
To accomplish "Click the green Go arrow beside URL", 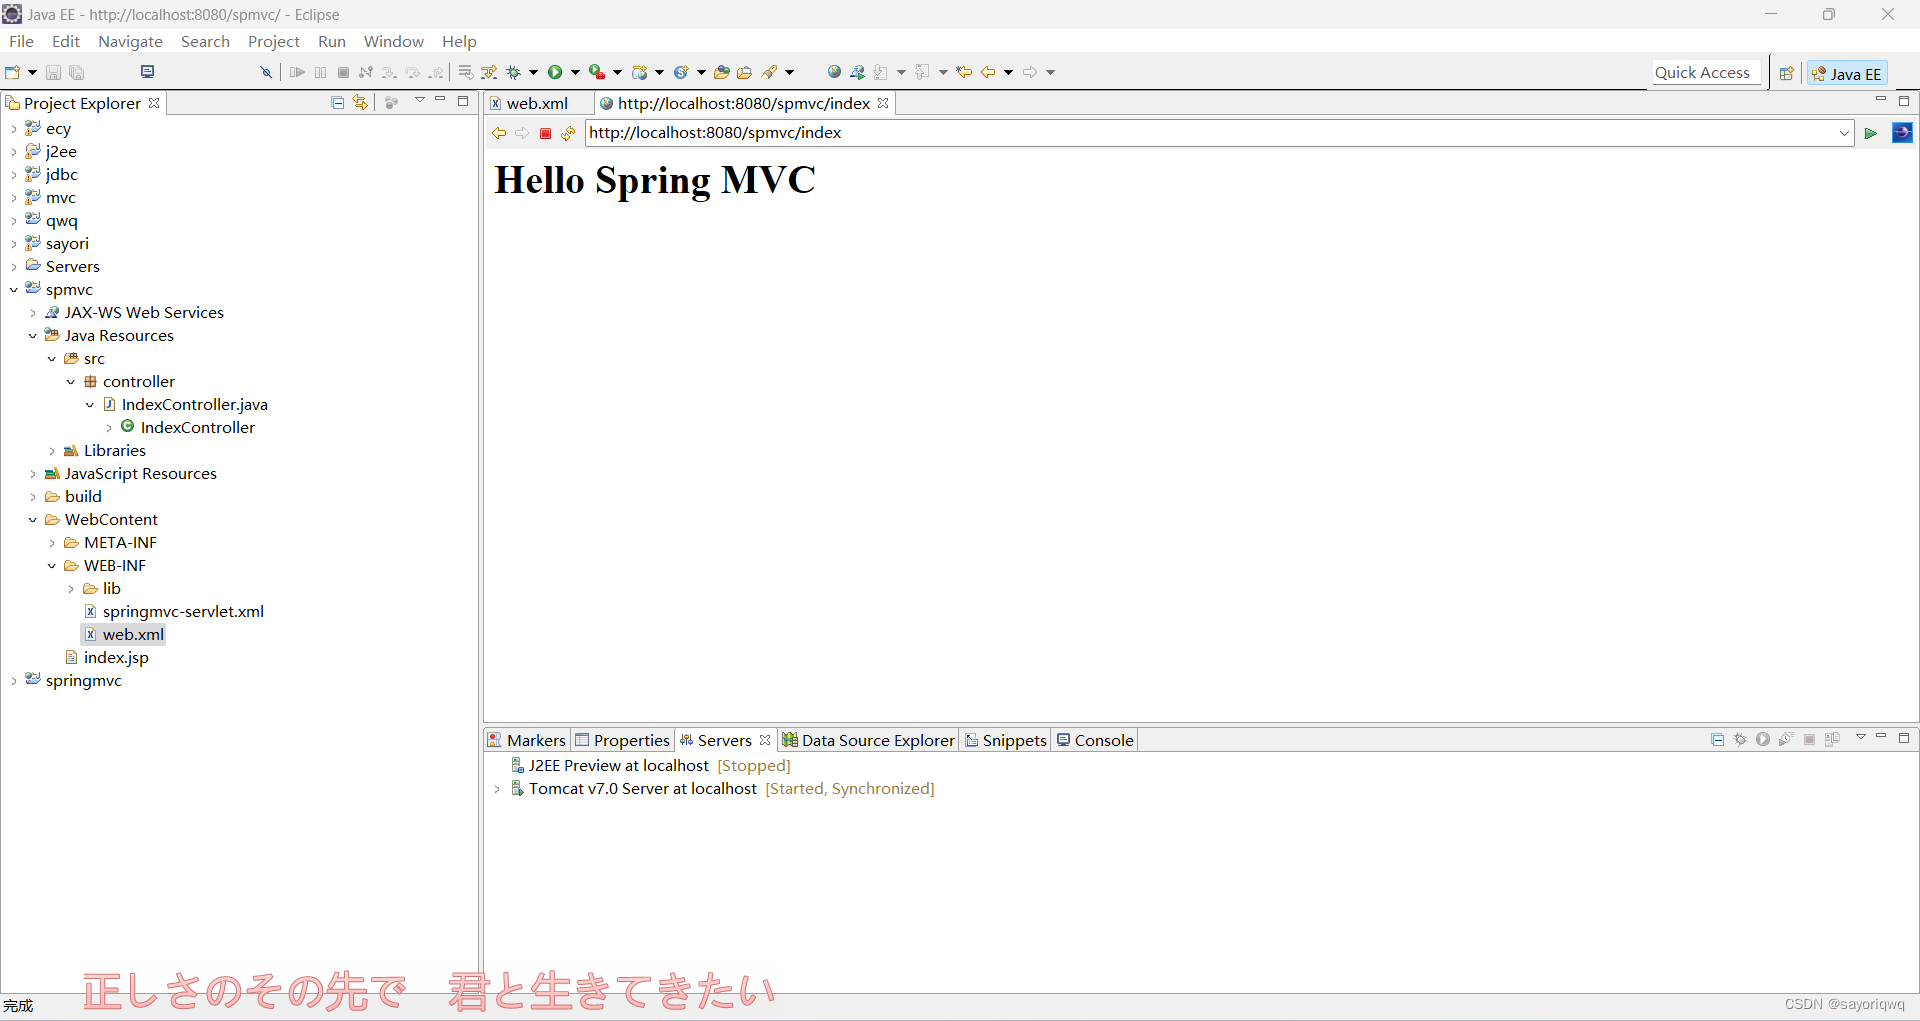I will [x=1871, y=133].
